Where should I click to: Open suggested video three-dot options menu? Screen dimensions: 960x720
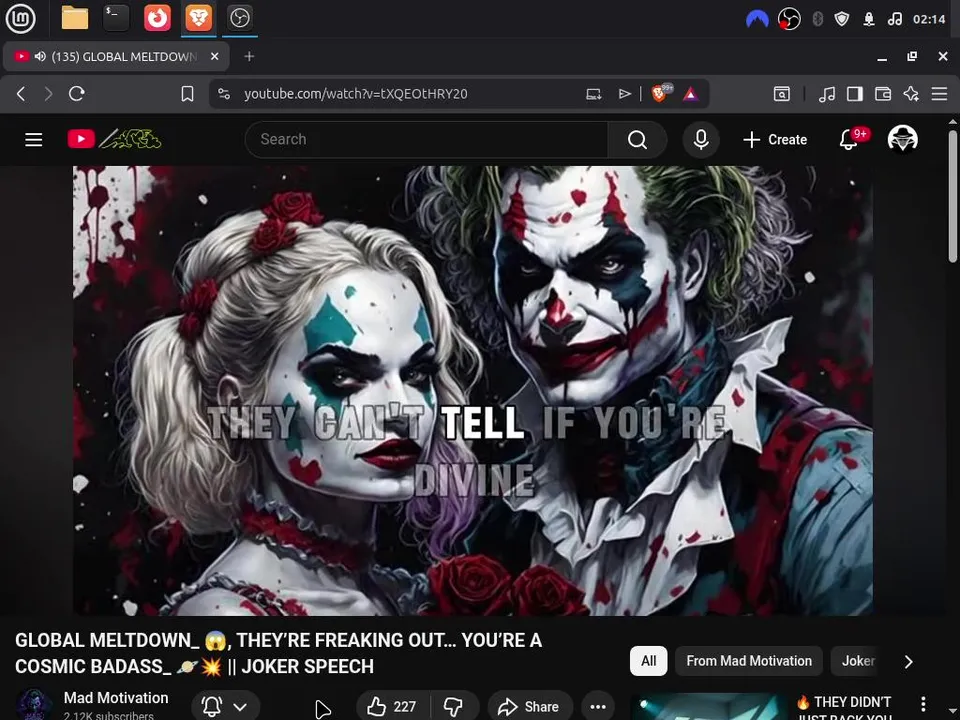[x=923, y=704]
